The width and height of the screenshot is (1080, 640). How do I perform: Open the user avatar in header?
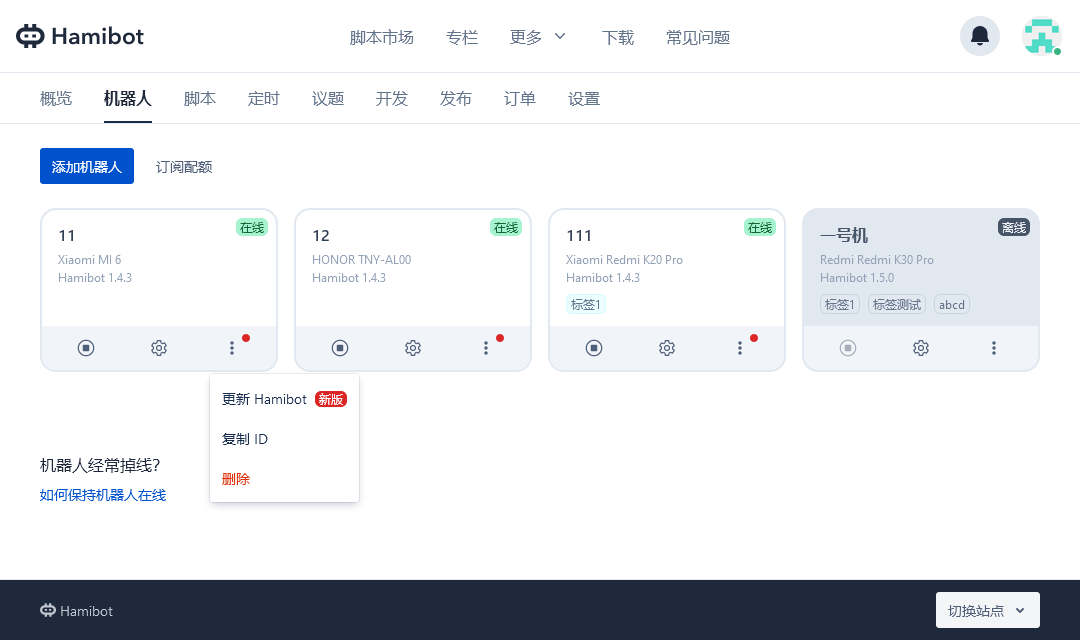click(x=1041, y=37)
